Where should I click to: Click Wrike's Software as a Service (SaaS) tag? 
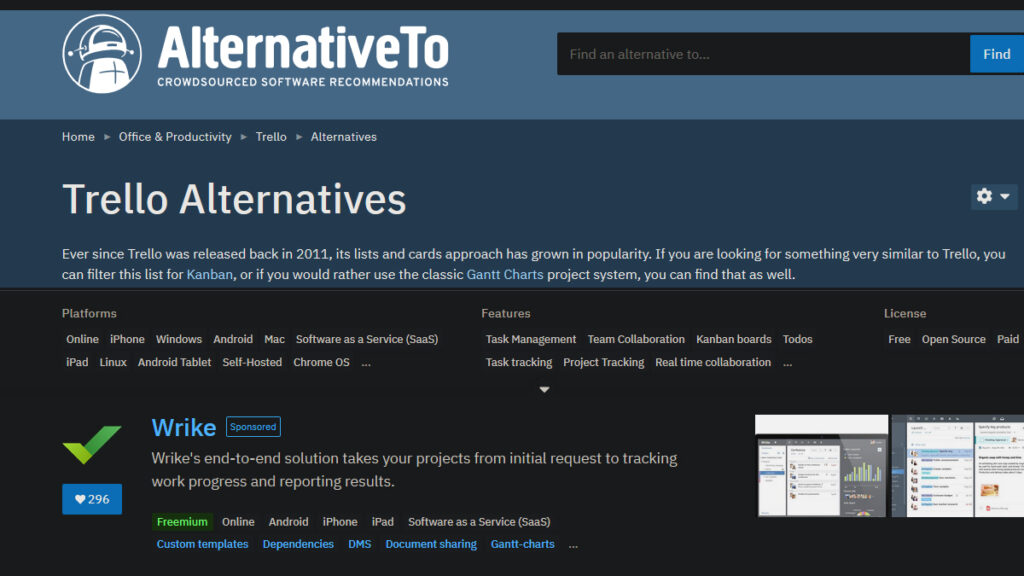(x=479, y=522)
